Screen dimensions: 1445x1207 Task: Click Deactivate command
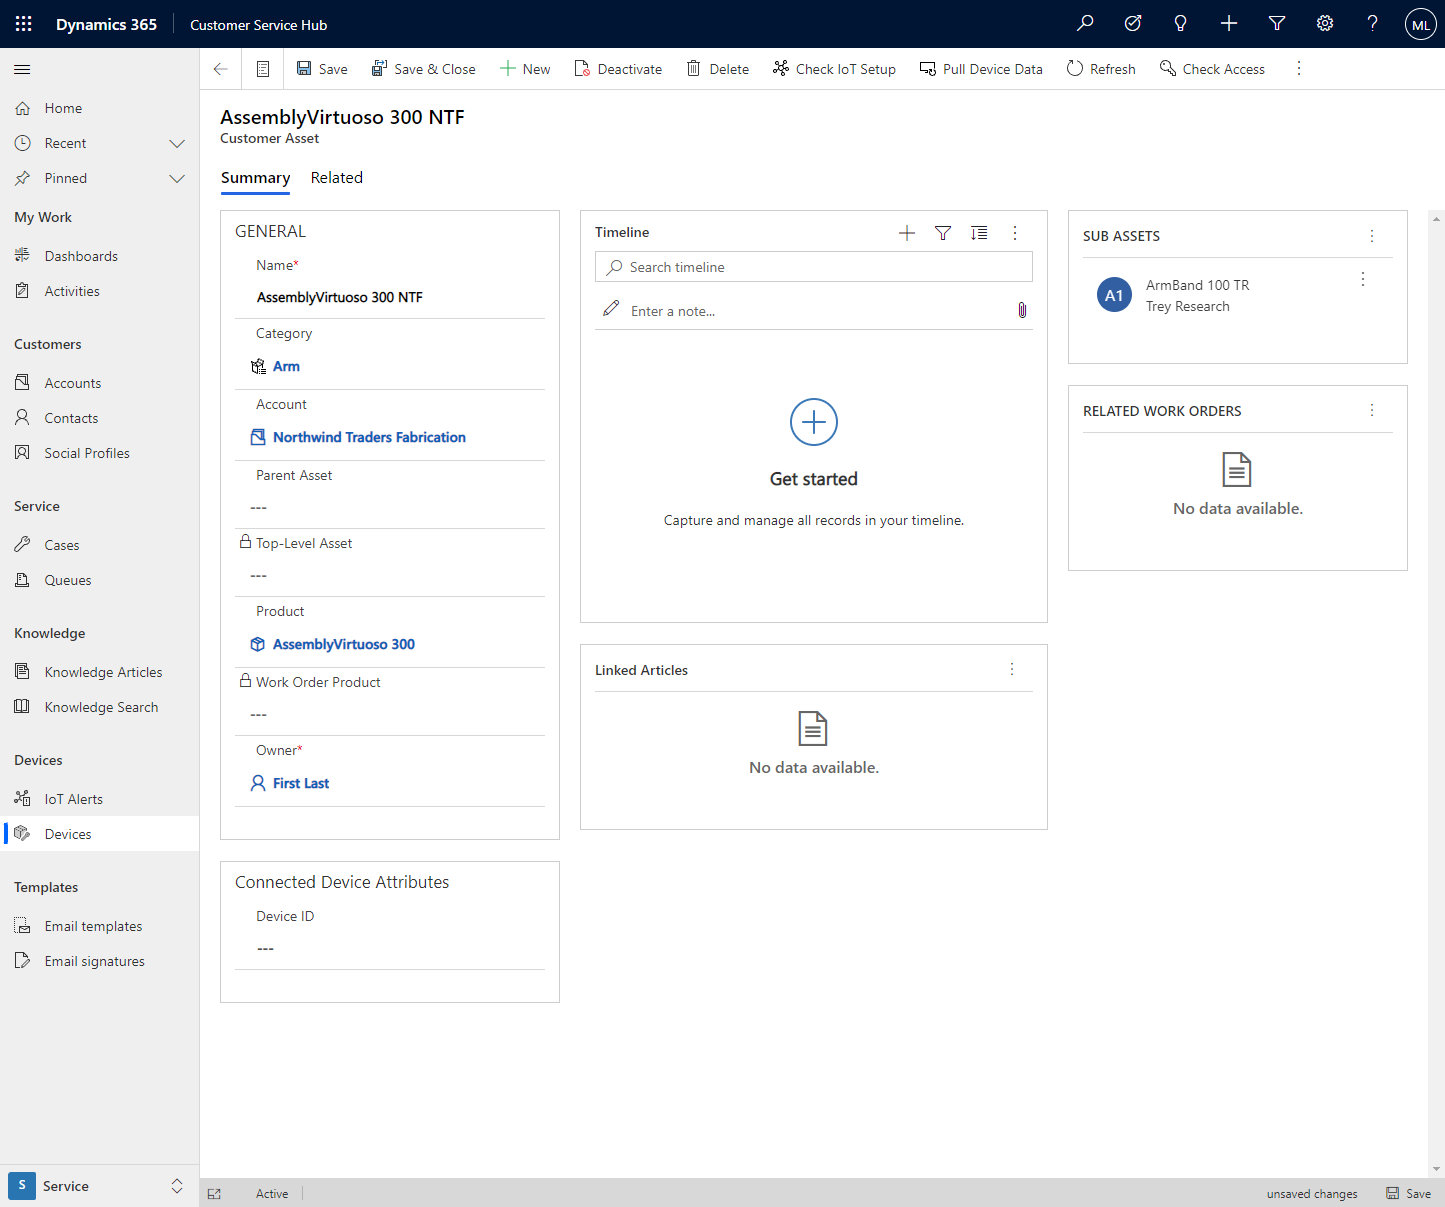[x=618, y=69]
